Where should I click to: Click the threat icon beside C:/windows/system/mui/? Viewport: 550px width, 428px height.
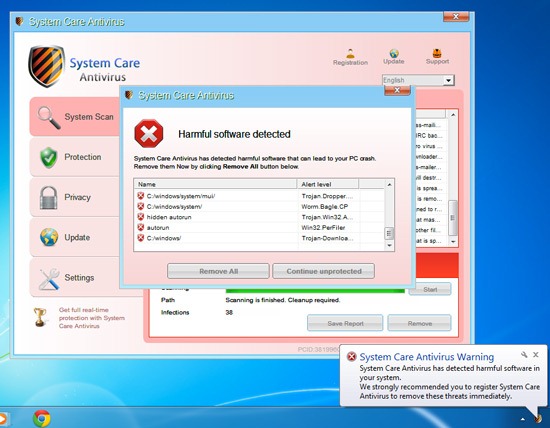coord(141,196)
